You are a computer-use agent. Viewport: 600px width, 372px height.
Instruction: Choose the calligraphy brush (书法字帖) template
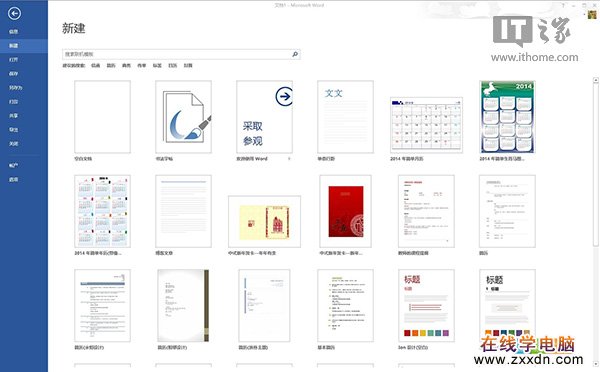(x=183, y=117)
